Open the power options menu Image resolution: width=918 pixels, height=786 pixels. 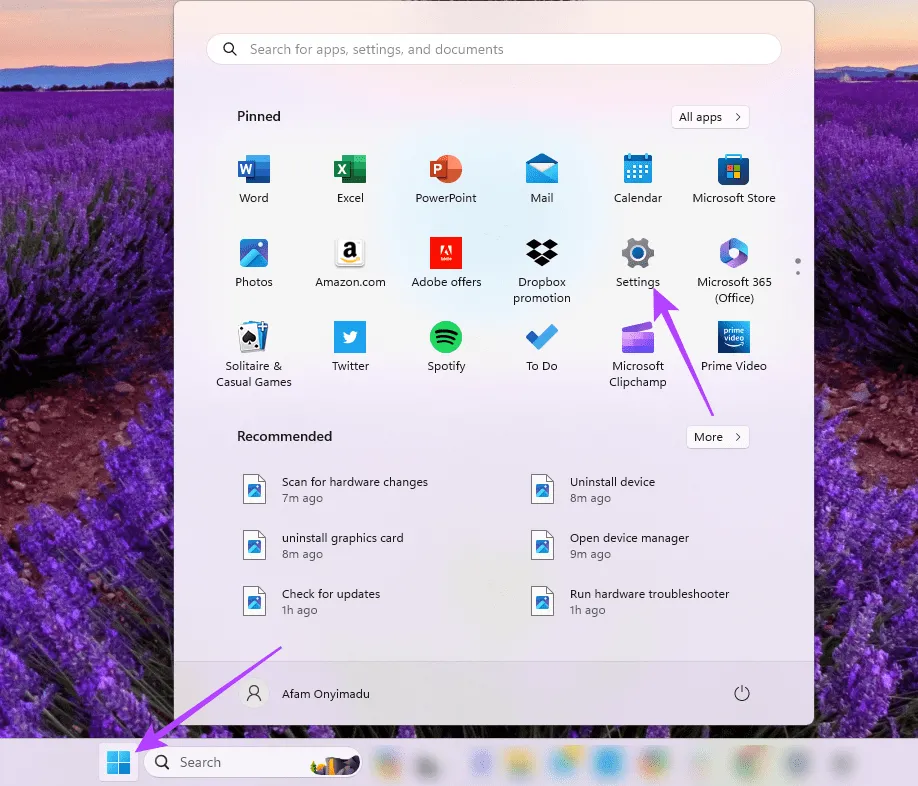click(741, 693)
